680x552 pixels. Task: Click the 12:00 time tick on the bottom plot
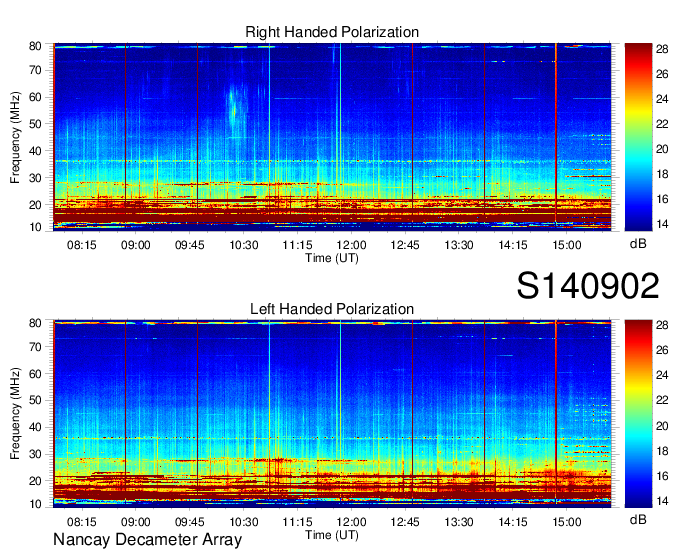click(351, 522)
